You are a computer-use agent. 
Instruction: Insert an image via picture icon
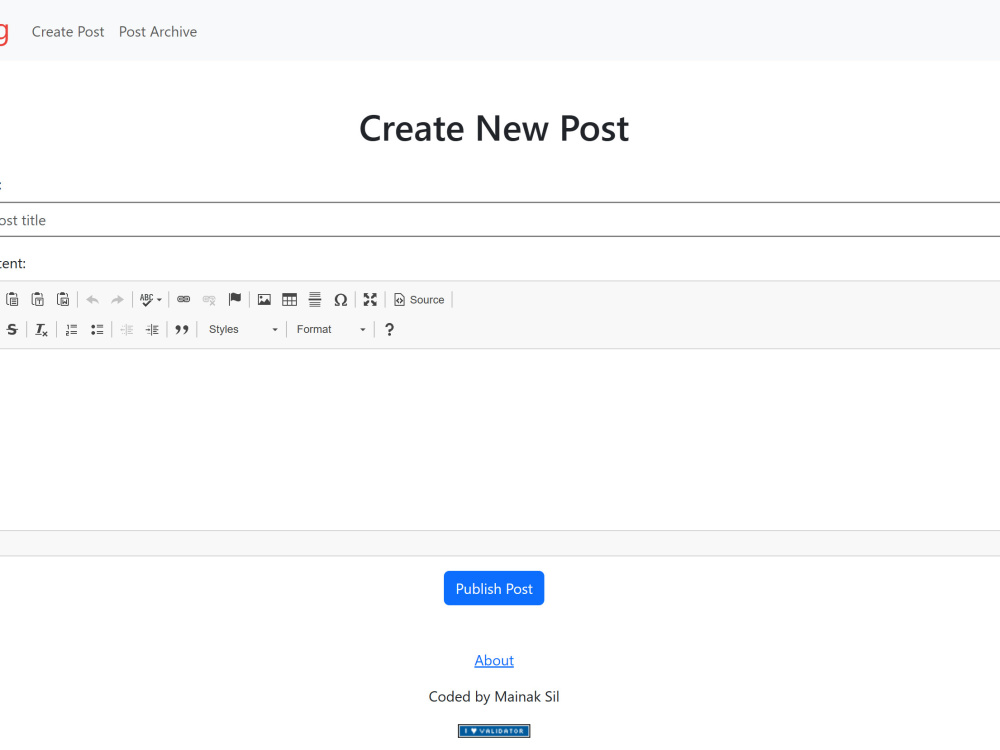click(x=264, y=299)
